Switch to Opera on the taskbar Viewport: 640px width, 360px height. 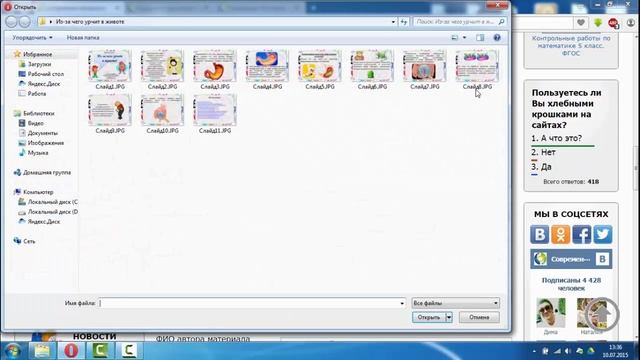71,351
